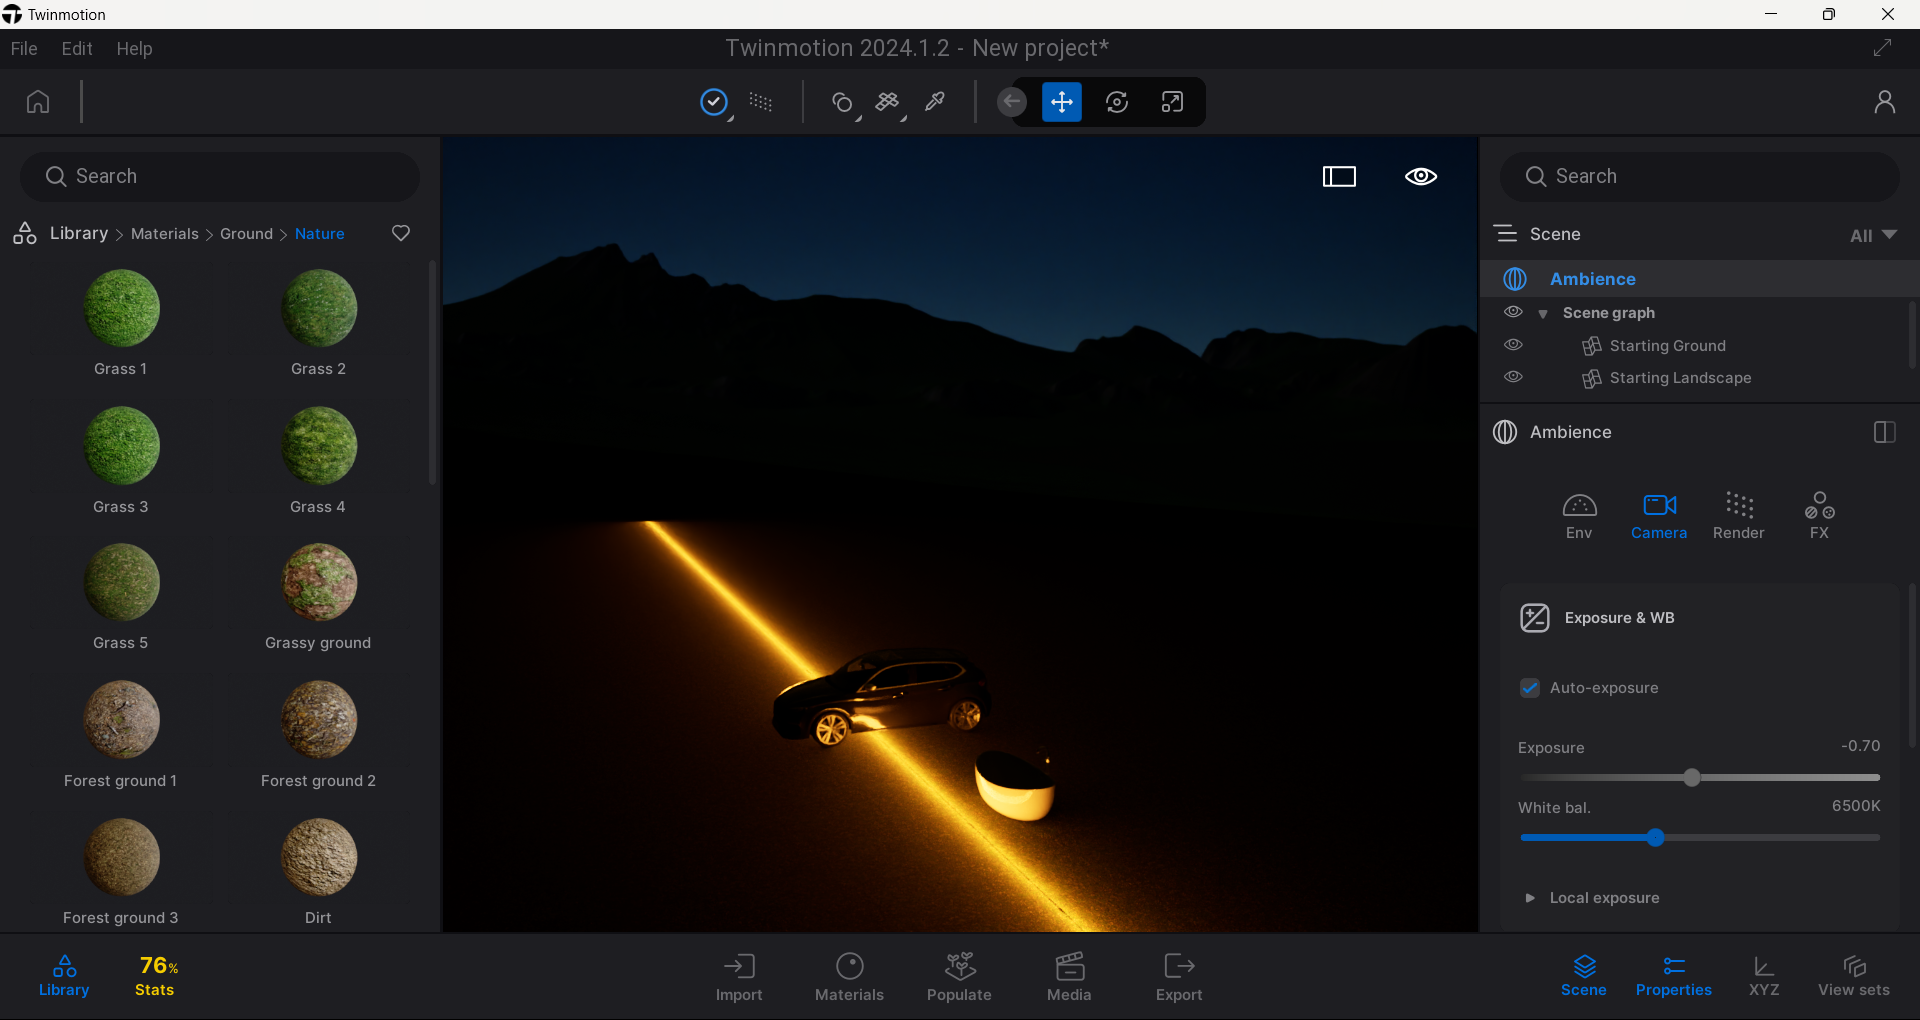Click the Exposure value -0.70
The width and height of the screenshot is (1920, 1020).
1860,746
